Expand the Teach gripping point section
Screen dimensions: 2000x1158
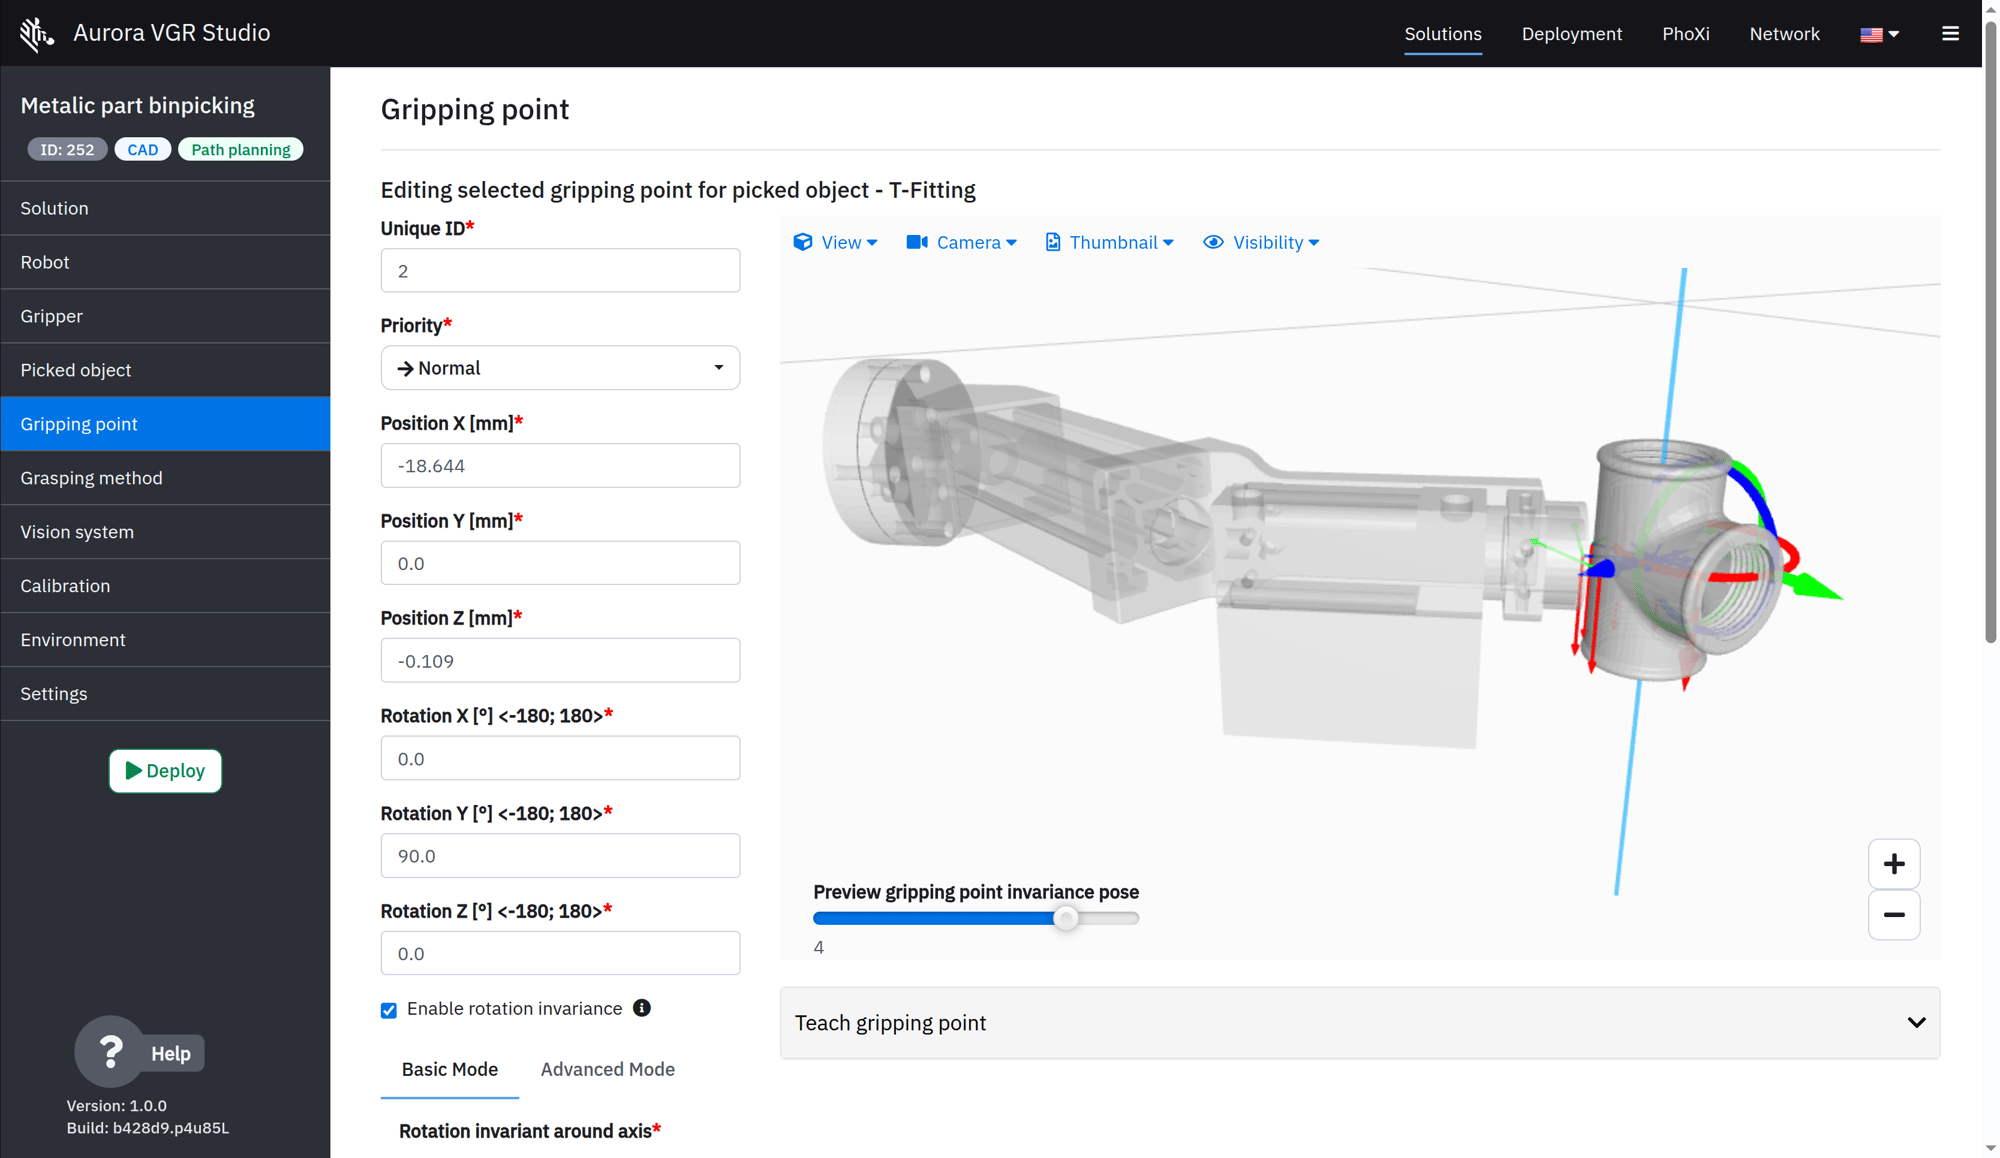click(x=1360, y=1023)
